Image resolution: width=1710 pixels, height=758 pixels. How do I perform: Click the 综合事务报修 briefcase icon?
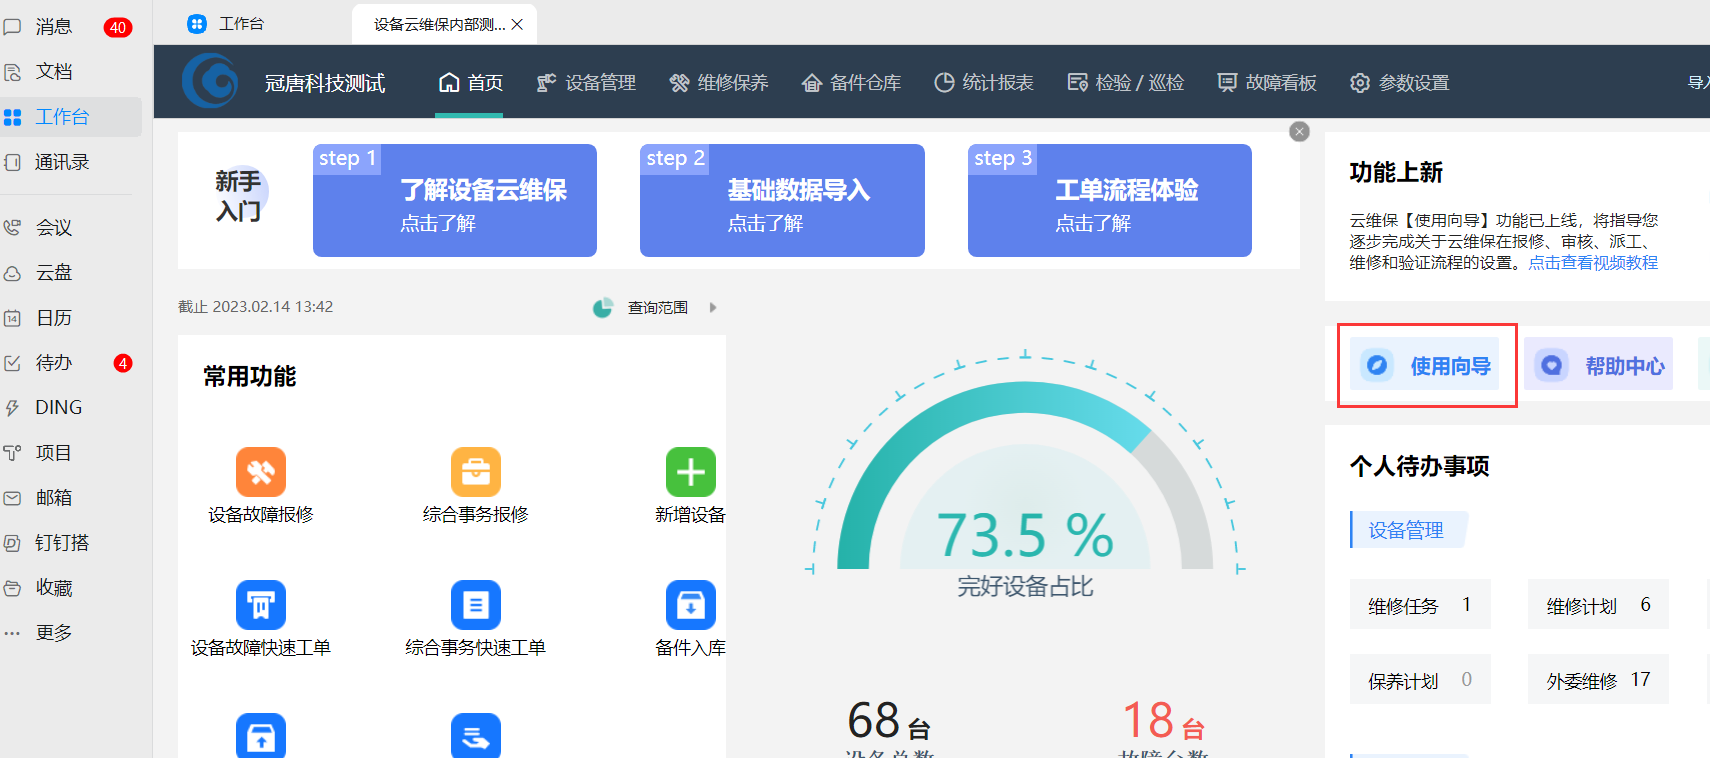coord(476,472)
